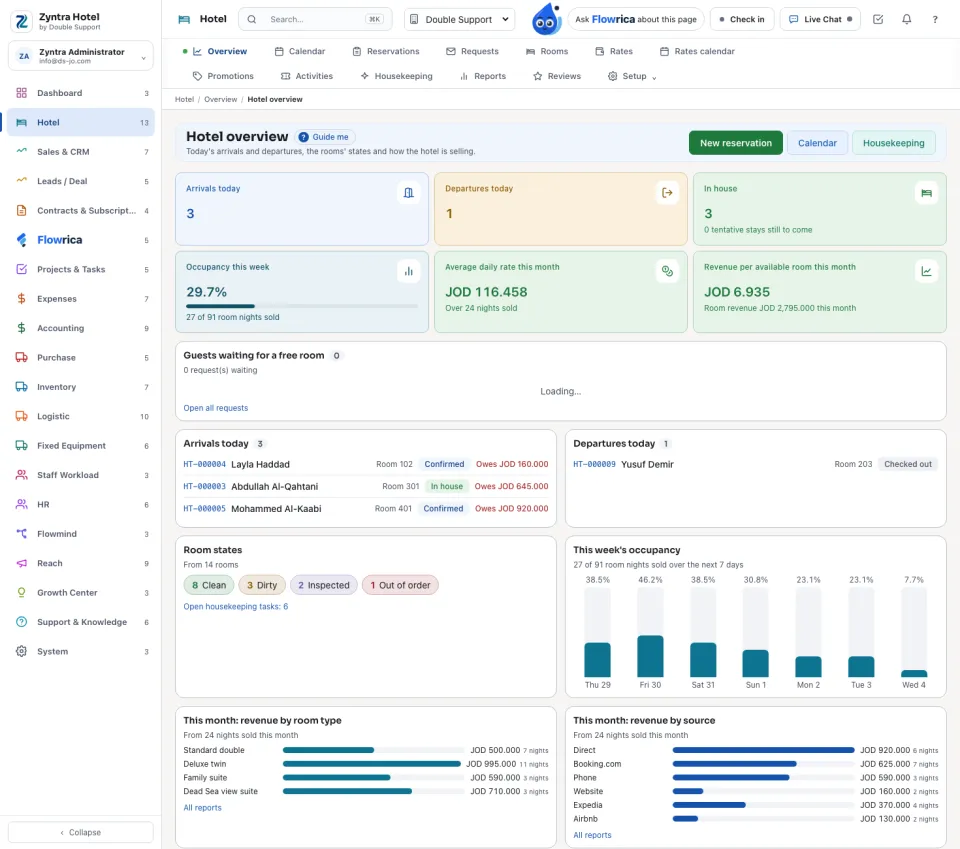Open reservation HT-000004 link

pyautogui.click(x=204, y=464)
